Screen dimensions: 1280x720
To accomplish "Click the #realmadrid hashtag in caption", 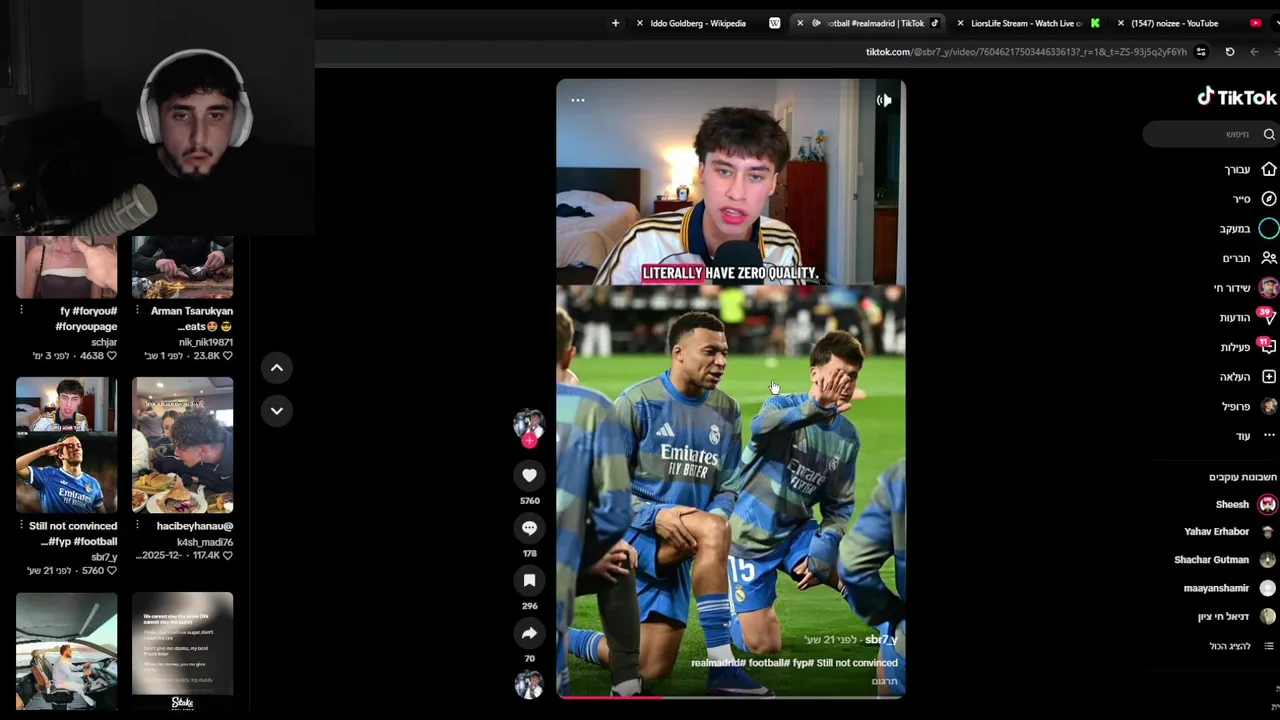I will point(716,663).
